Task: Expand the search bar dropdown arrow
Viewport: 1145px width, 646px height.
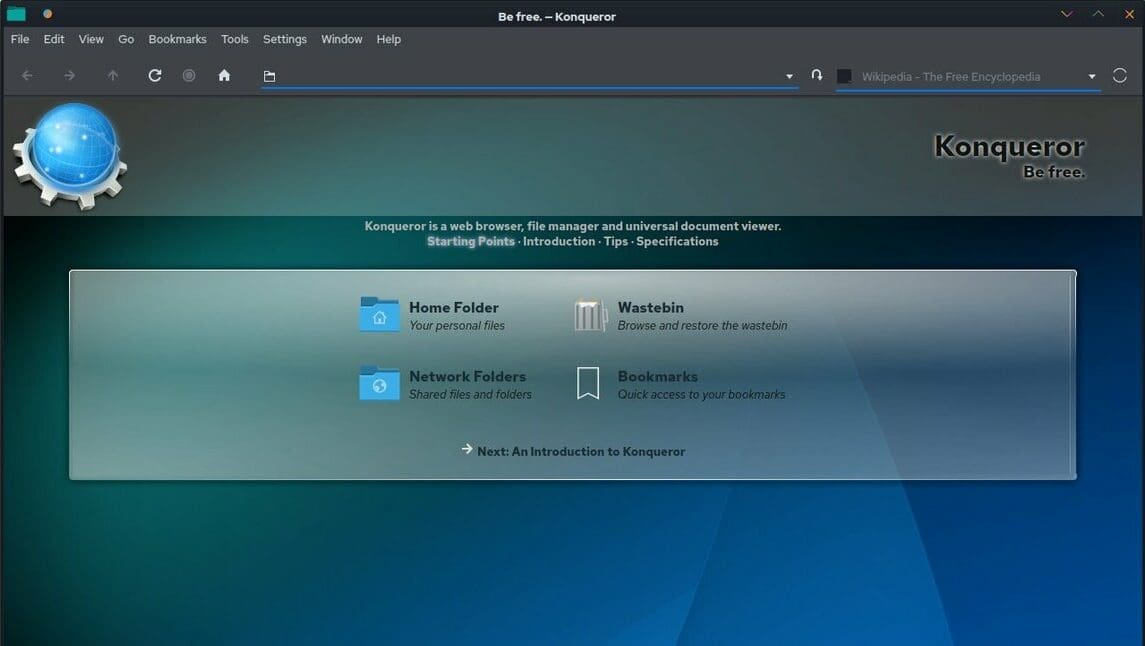Action: pyautogui.click(x=1092, y=76)
